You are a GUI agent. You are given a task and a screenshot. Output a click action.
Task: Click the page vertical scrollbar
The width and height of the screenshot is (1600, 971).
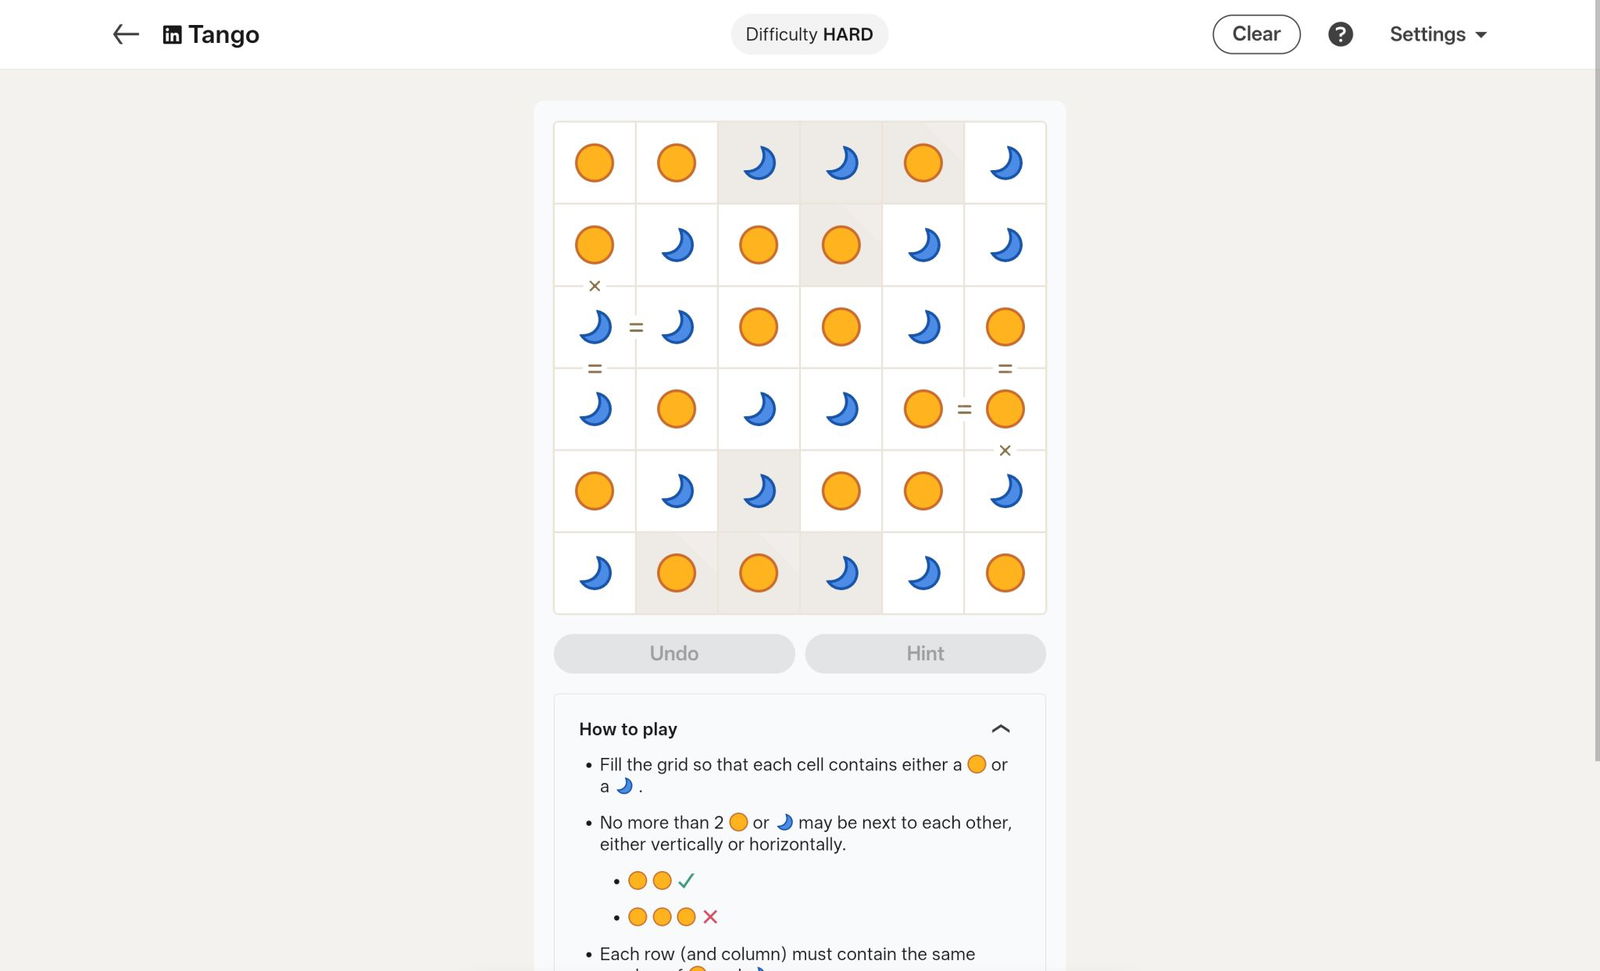(1596, 400)
